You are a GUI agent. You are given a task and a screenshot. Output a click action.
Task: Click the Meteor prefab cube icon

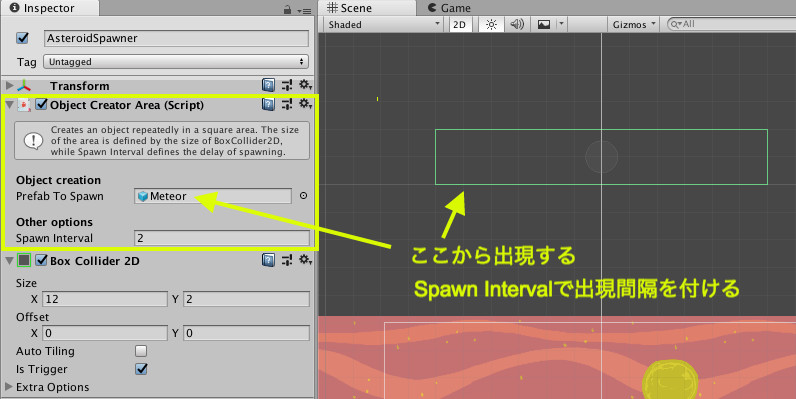tap(143, 196)
